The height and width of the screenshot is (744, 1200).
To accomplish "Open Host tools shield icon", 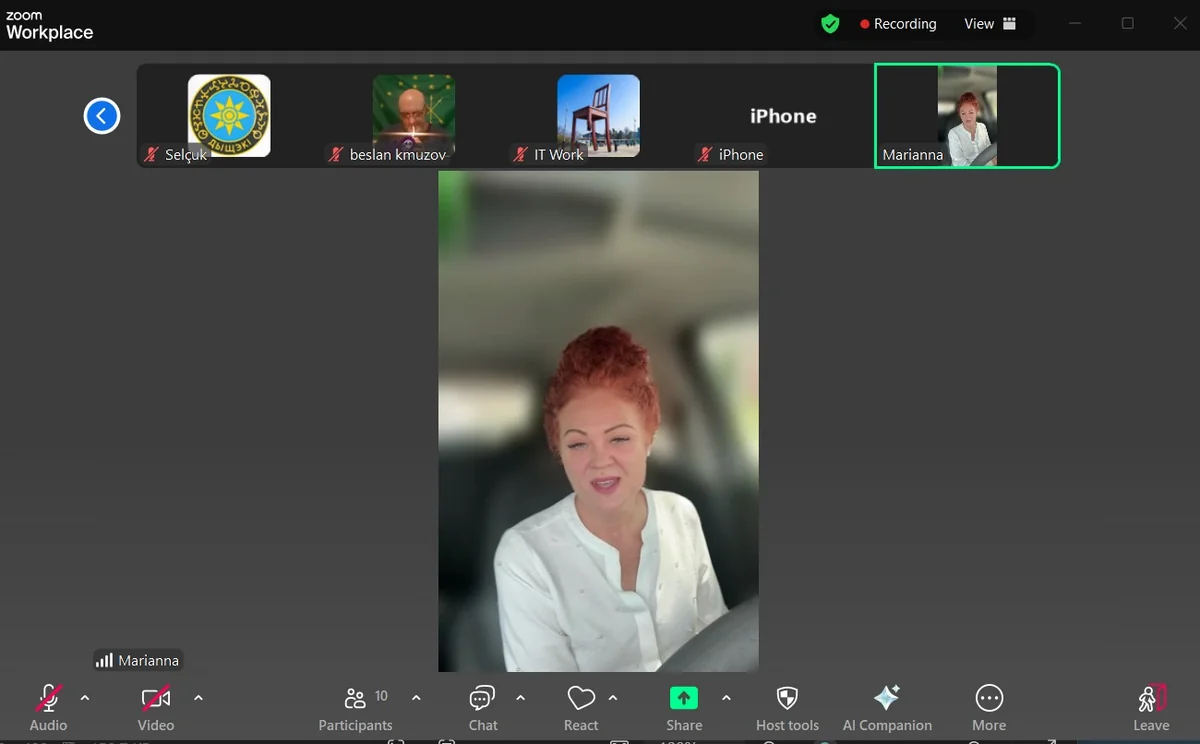I will coord(787,707).
